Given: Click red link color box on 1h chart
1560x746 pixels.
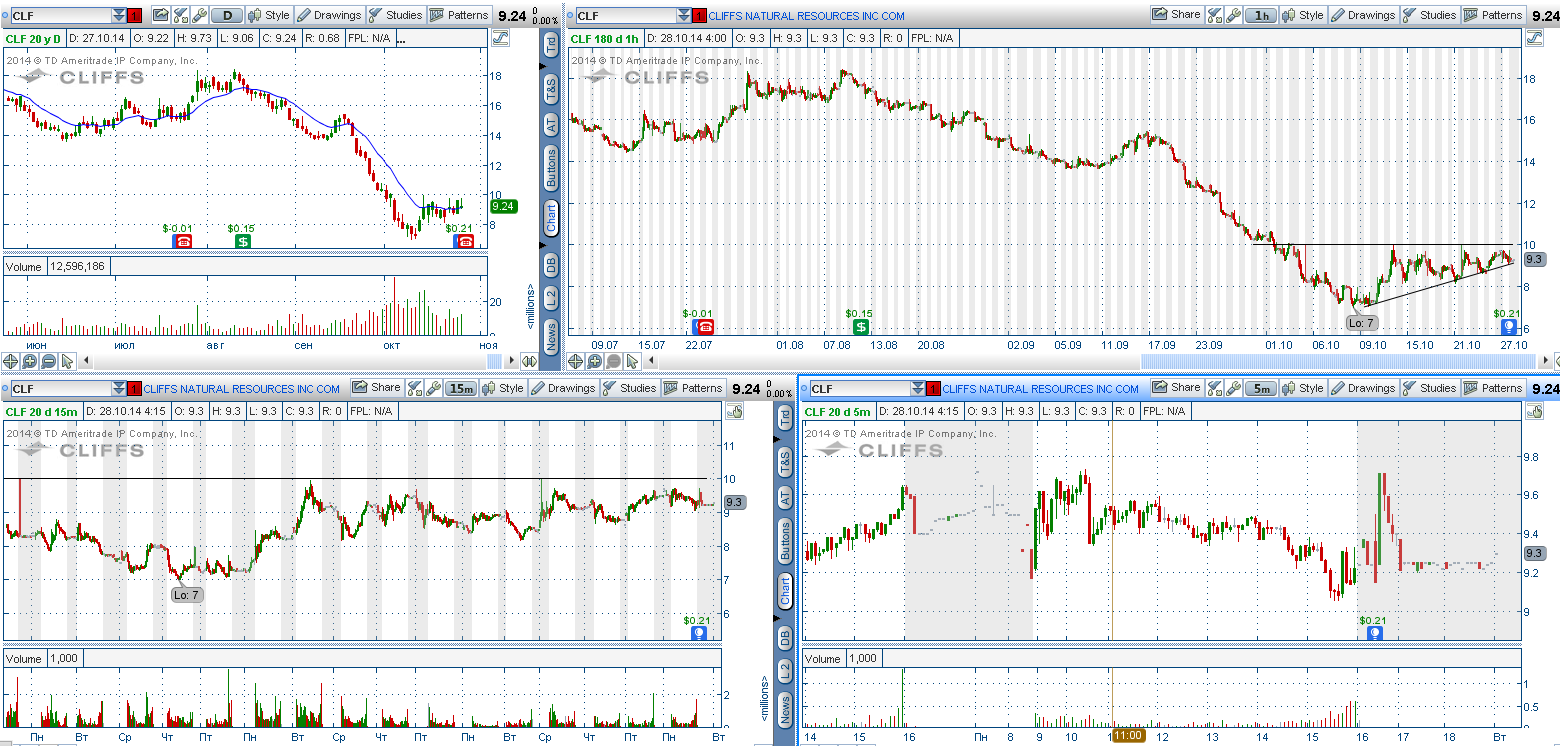Looking at the screenshot, I should coord(699,15).
